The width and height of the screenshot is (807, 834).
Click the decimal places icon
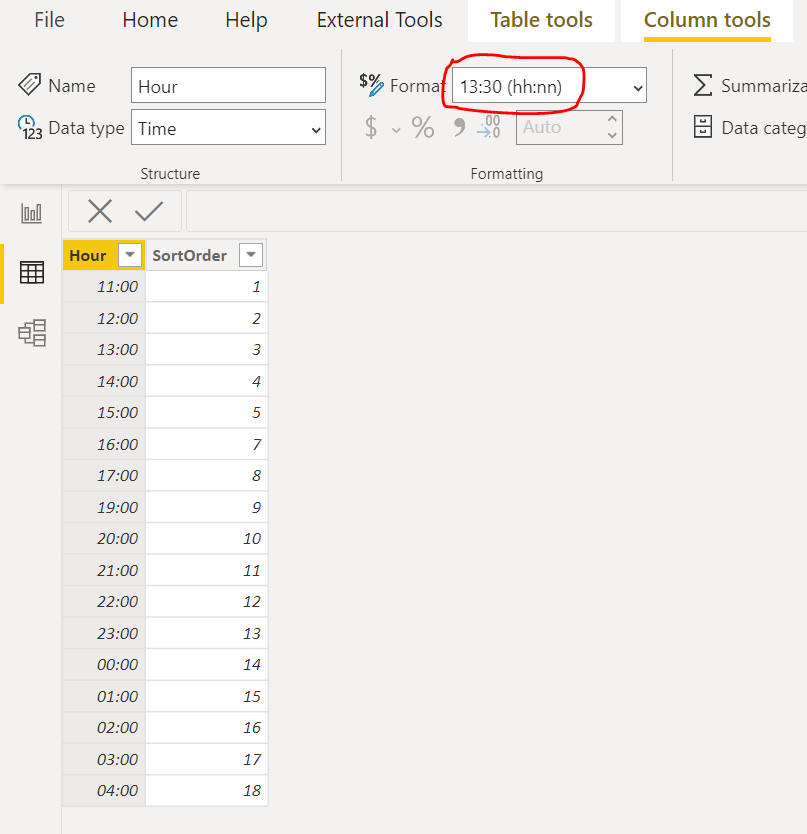pos(489,127)
